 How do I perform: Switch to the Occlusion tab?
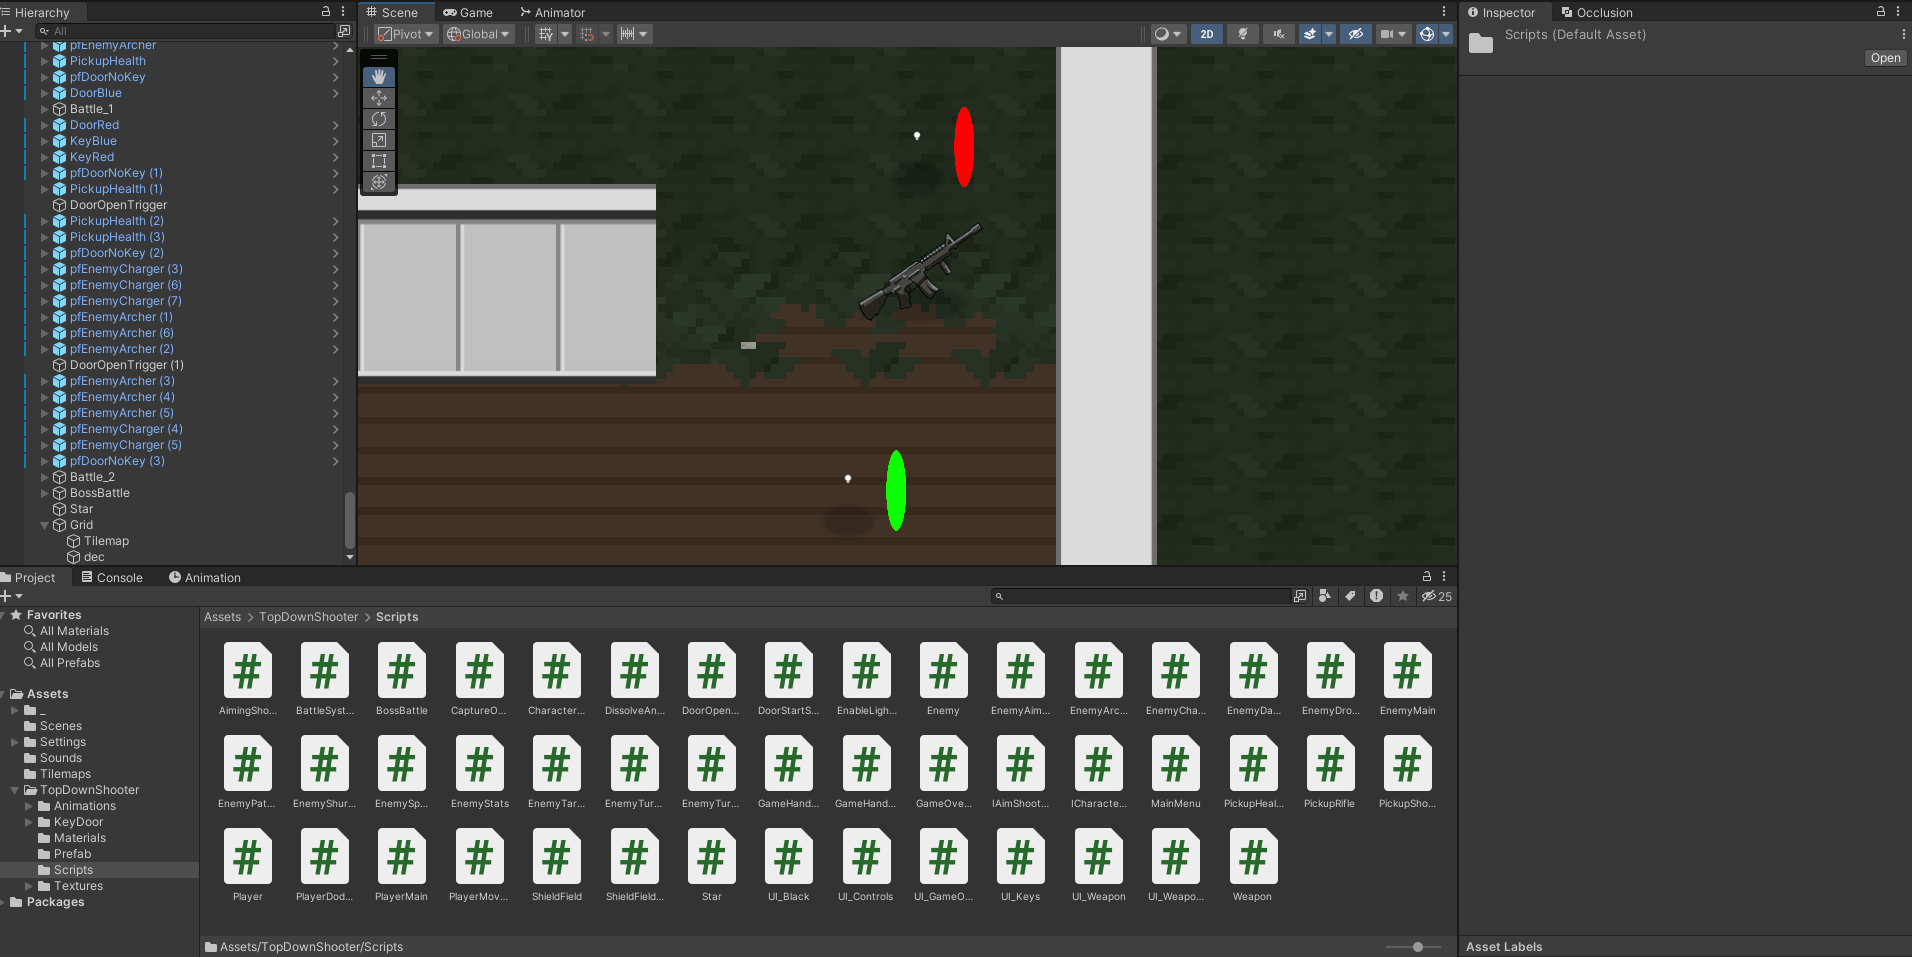click(x=1597, y=12)
